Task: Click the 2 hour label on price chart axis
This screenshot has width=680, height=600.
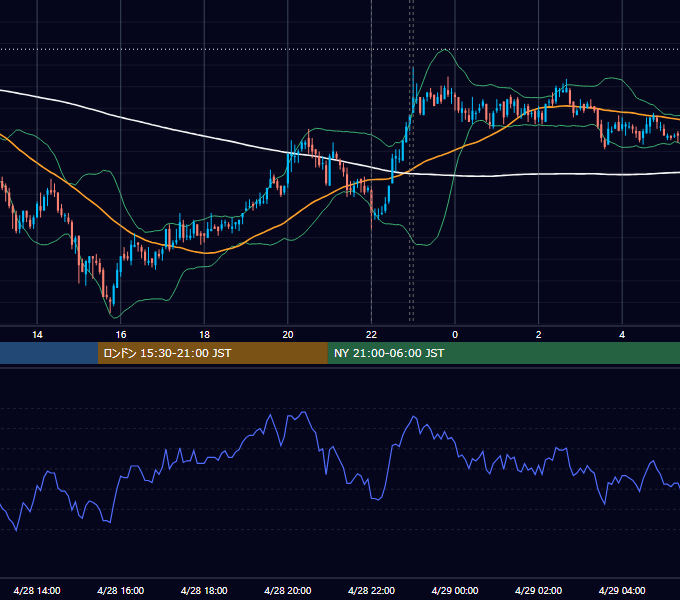Action: click(x=539, y=335)
